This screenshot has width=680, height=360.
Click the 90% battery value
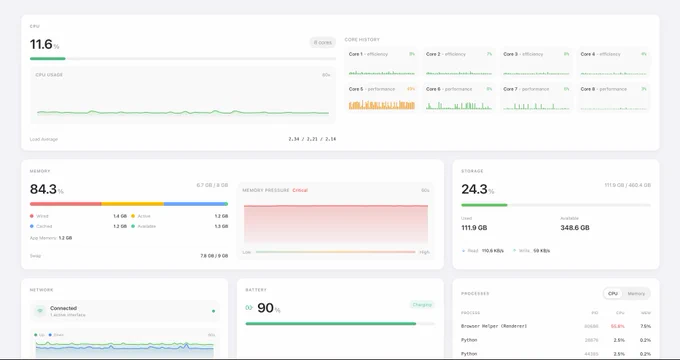pyautogui.click(x=269, y=308)
